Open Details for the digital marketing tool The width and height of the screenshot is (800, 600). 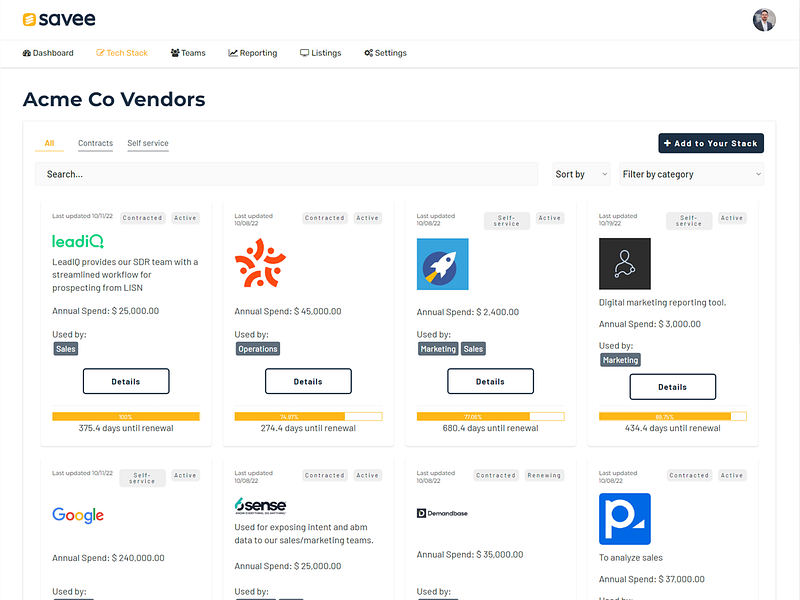(x=672, y=387)
